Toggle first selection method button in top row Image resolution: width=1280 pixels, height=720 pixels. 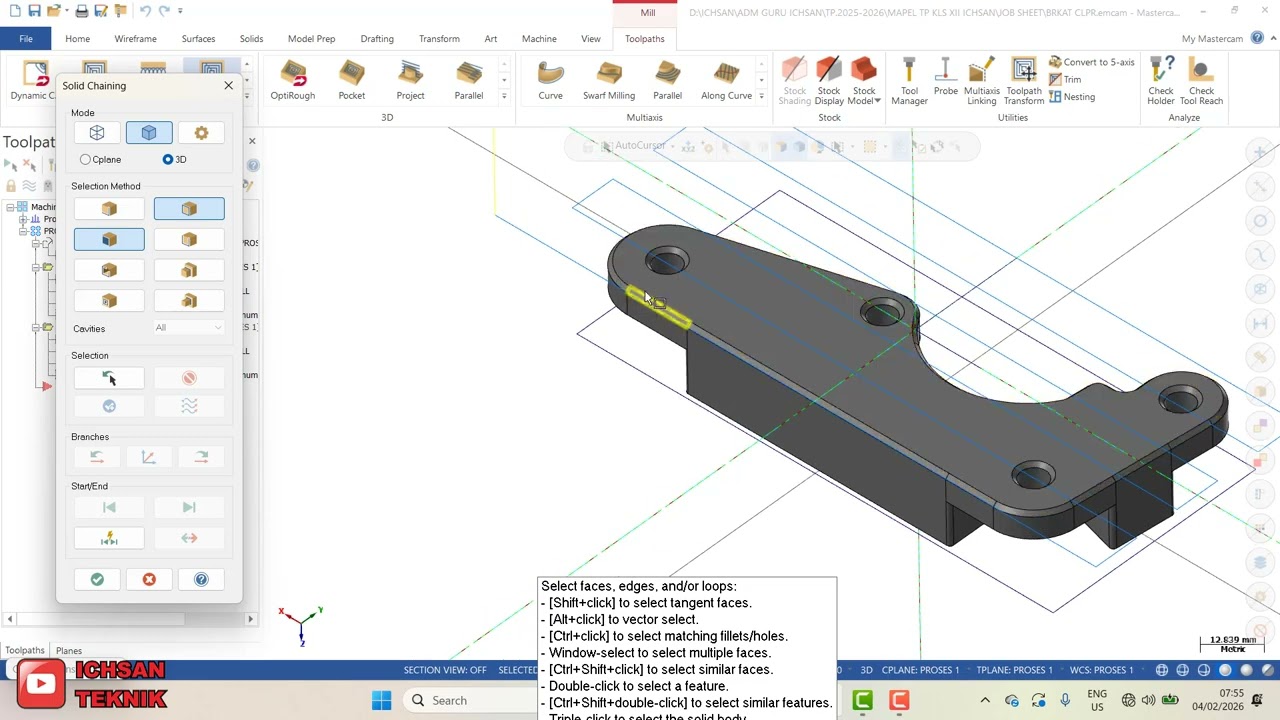click(x=109, y=209)
